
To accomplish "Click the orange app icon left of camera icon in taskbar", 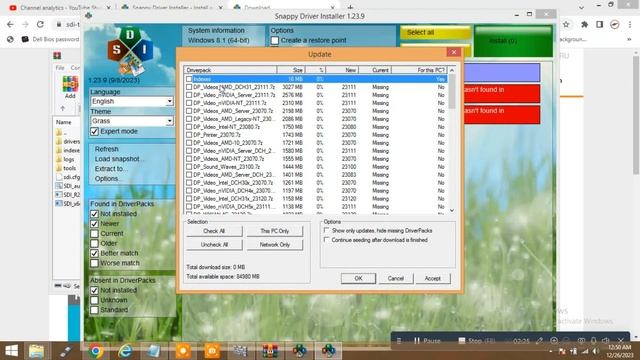I will (183, 351).
